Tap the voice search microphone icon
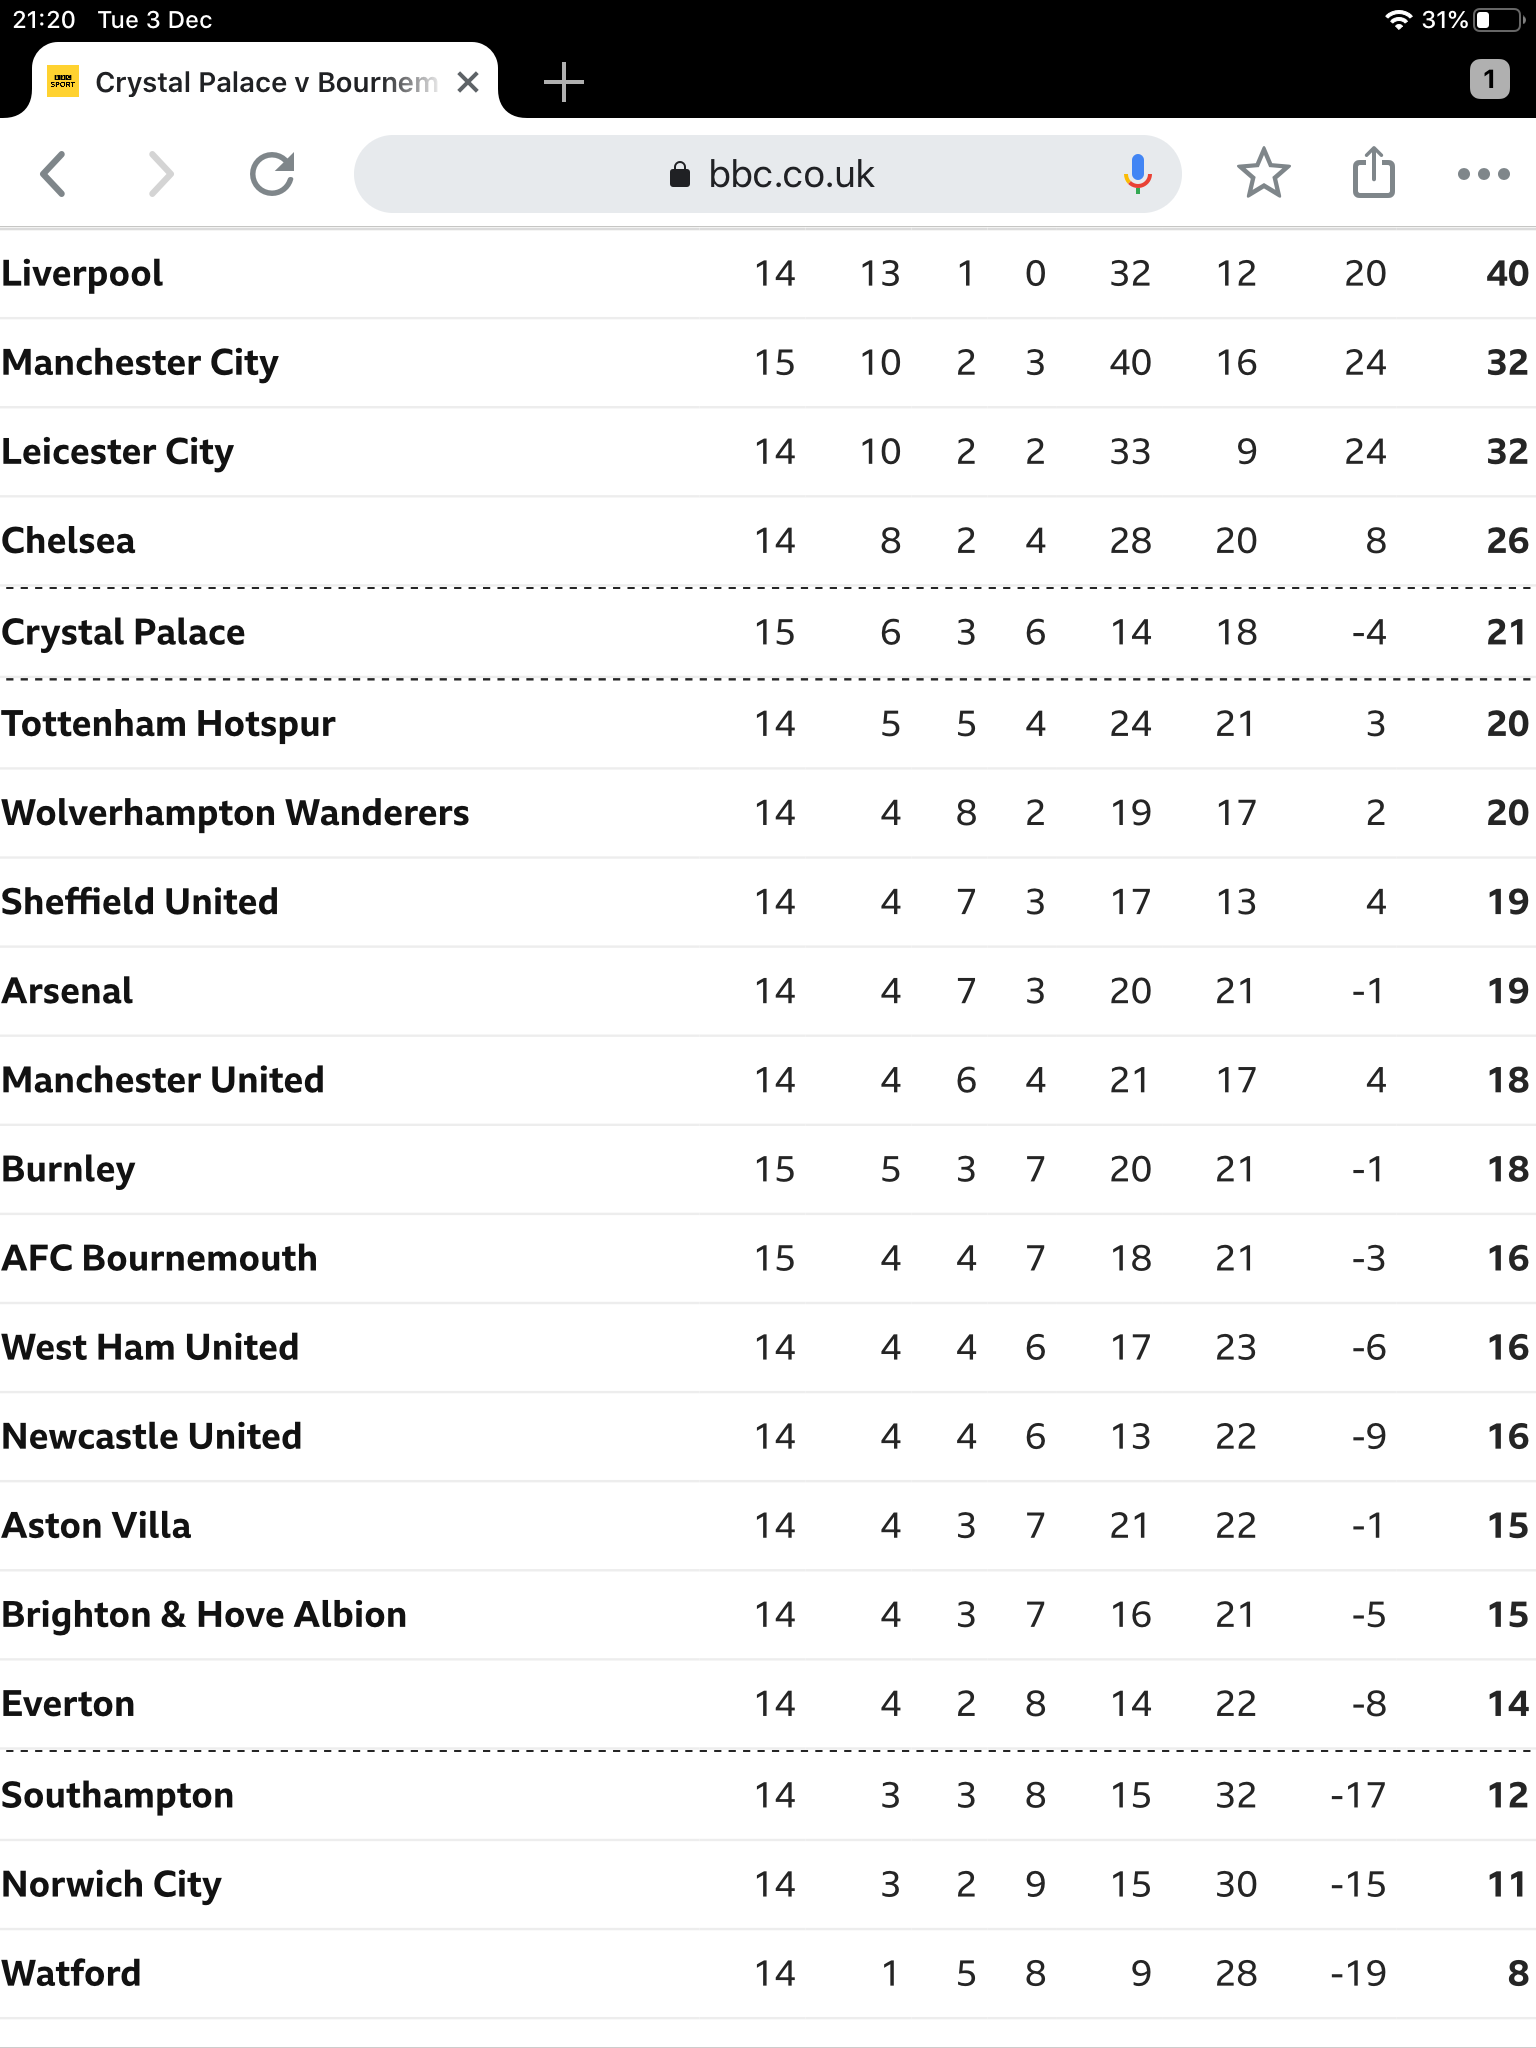 point(1137,174)
